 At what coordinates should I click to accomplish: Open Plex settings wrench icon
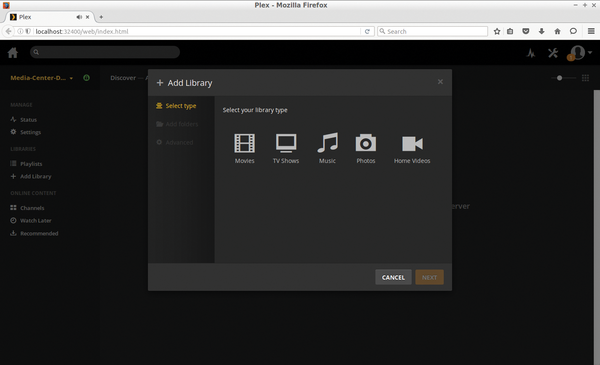point(553,53)
